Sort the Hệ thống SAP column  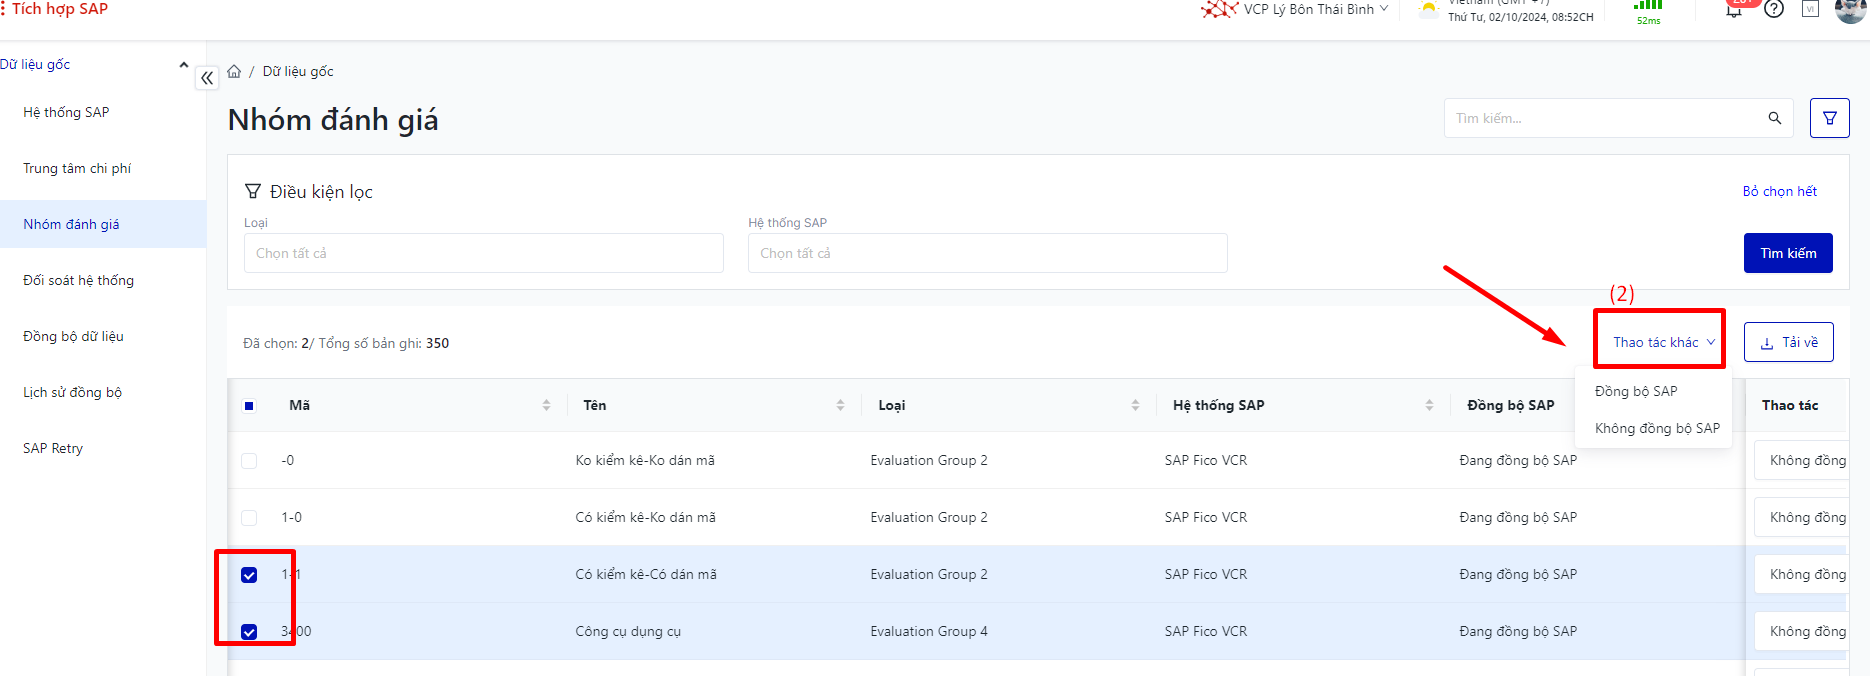tap(1429, 405)
